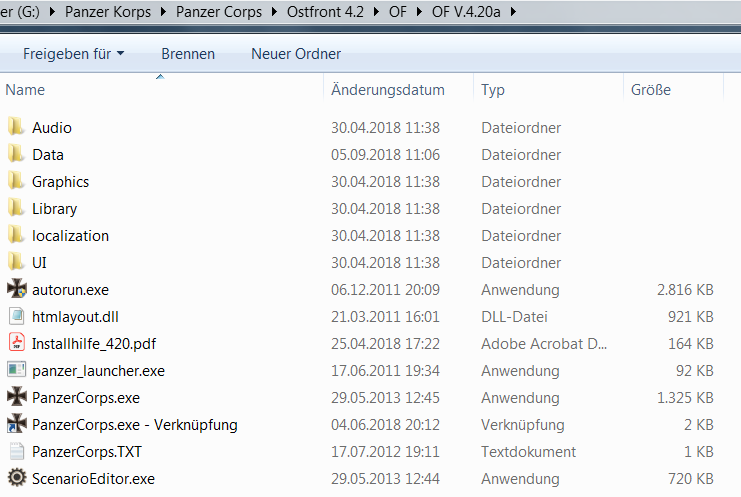Expand arrow after Panzer Corps breadcrumb
The width and height of the screenshot is (741, 497).
click(x=275, y=12)
